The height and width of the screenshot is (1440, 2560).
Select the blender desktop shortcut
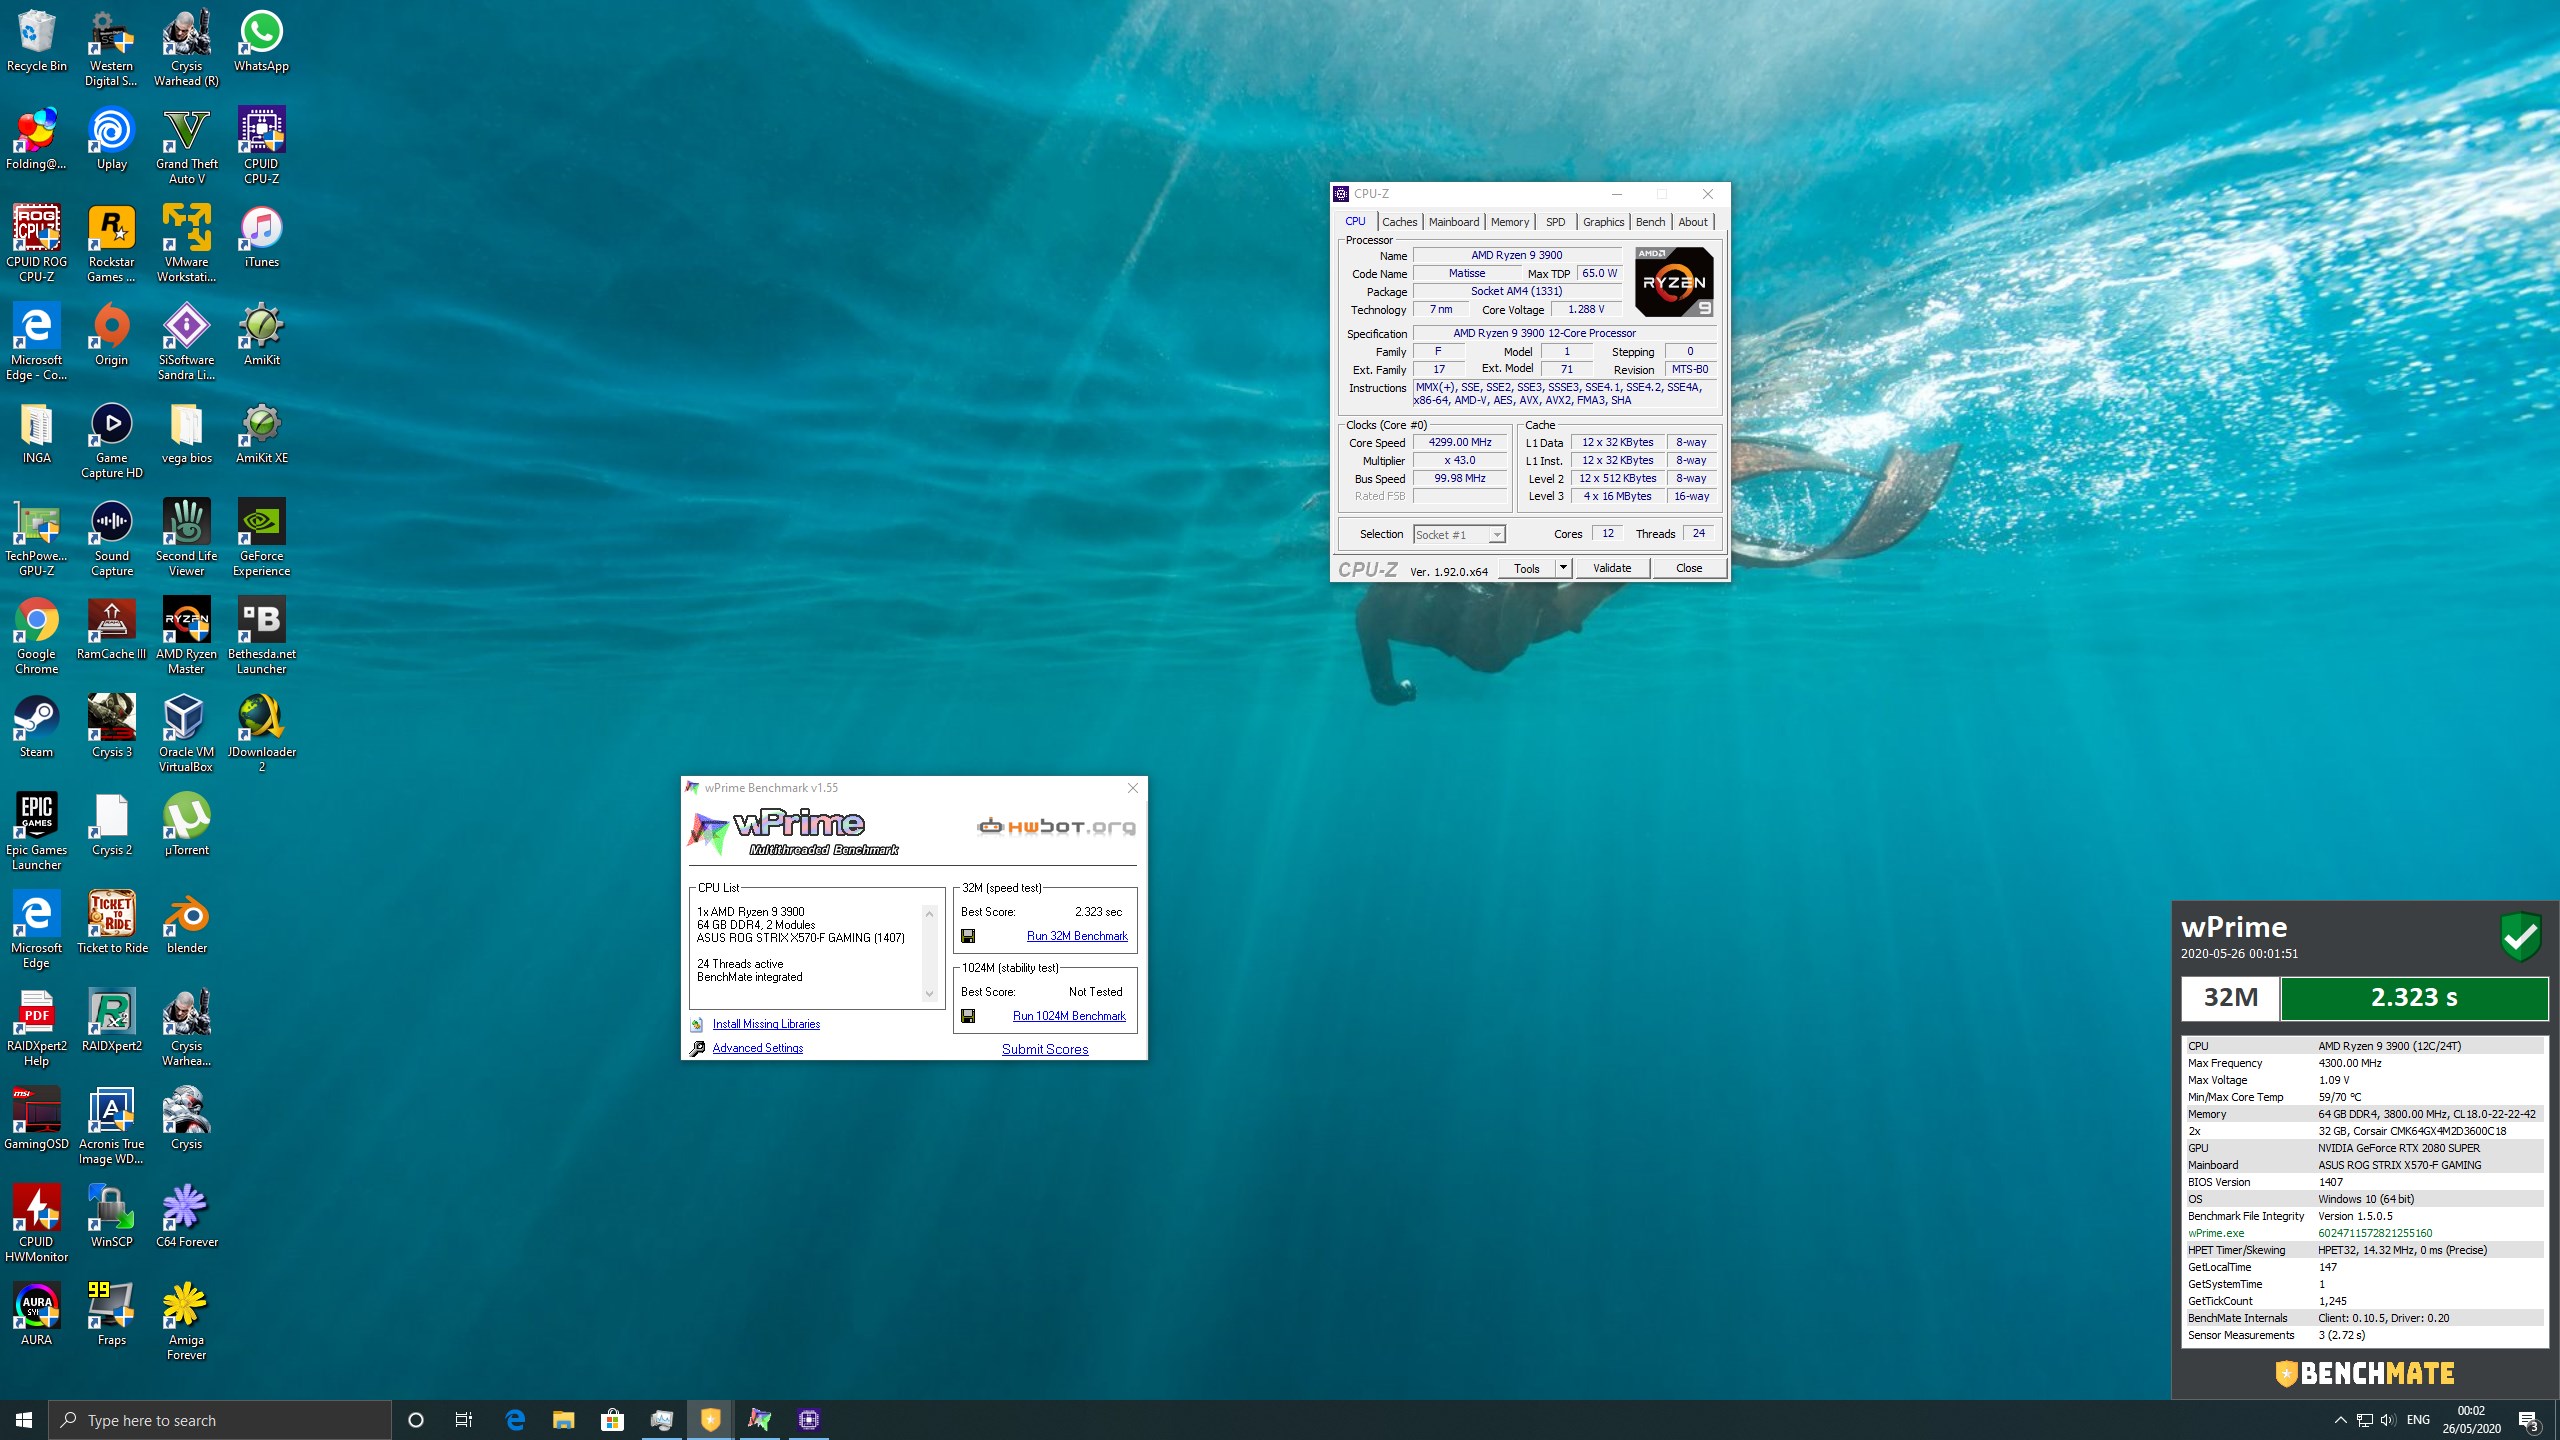coord(186,923)
